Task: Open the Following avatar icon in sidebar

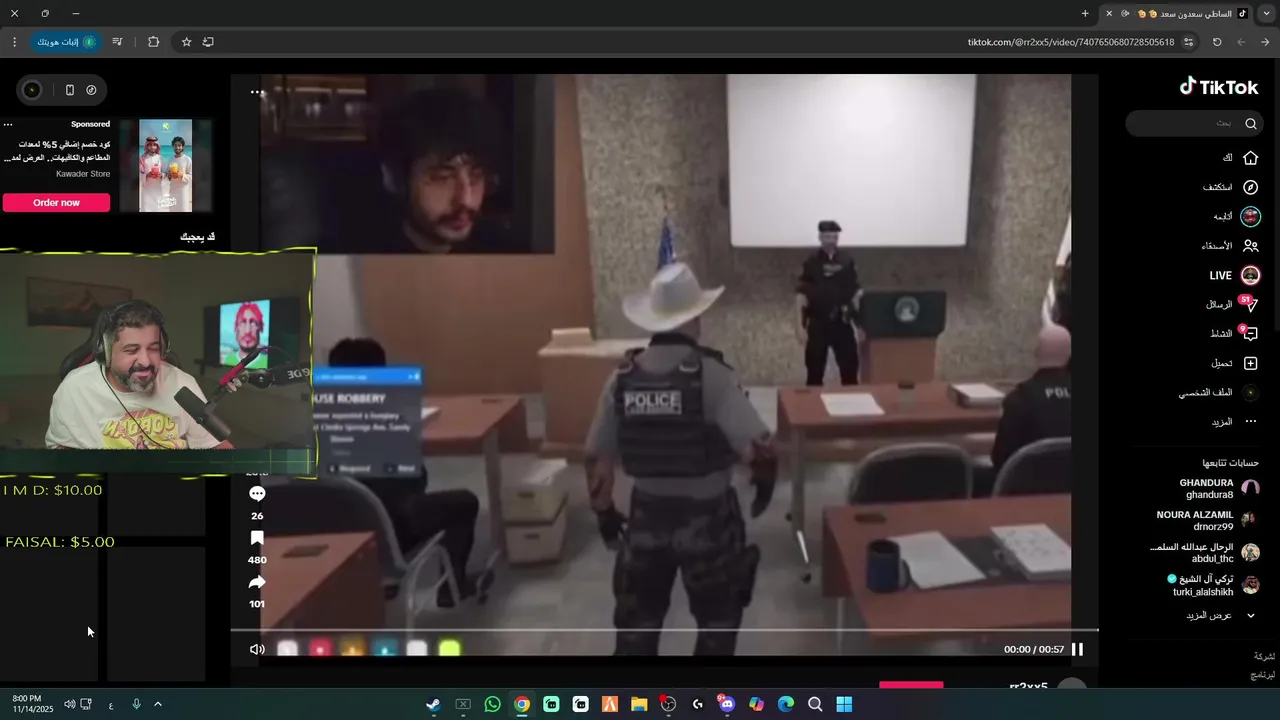Action: pos(1250,216)
